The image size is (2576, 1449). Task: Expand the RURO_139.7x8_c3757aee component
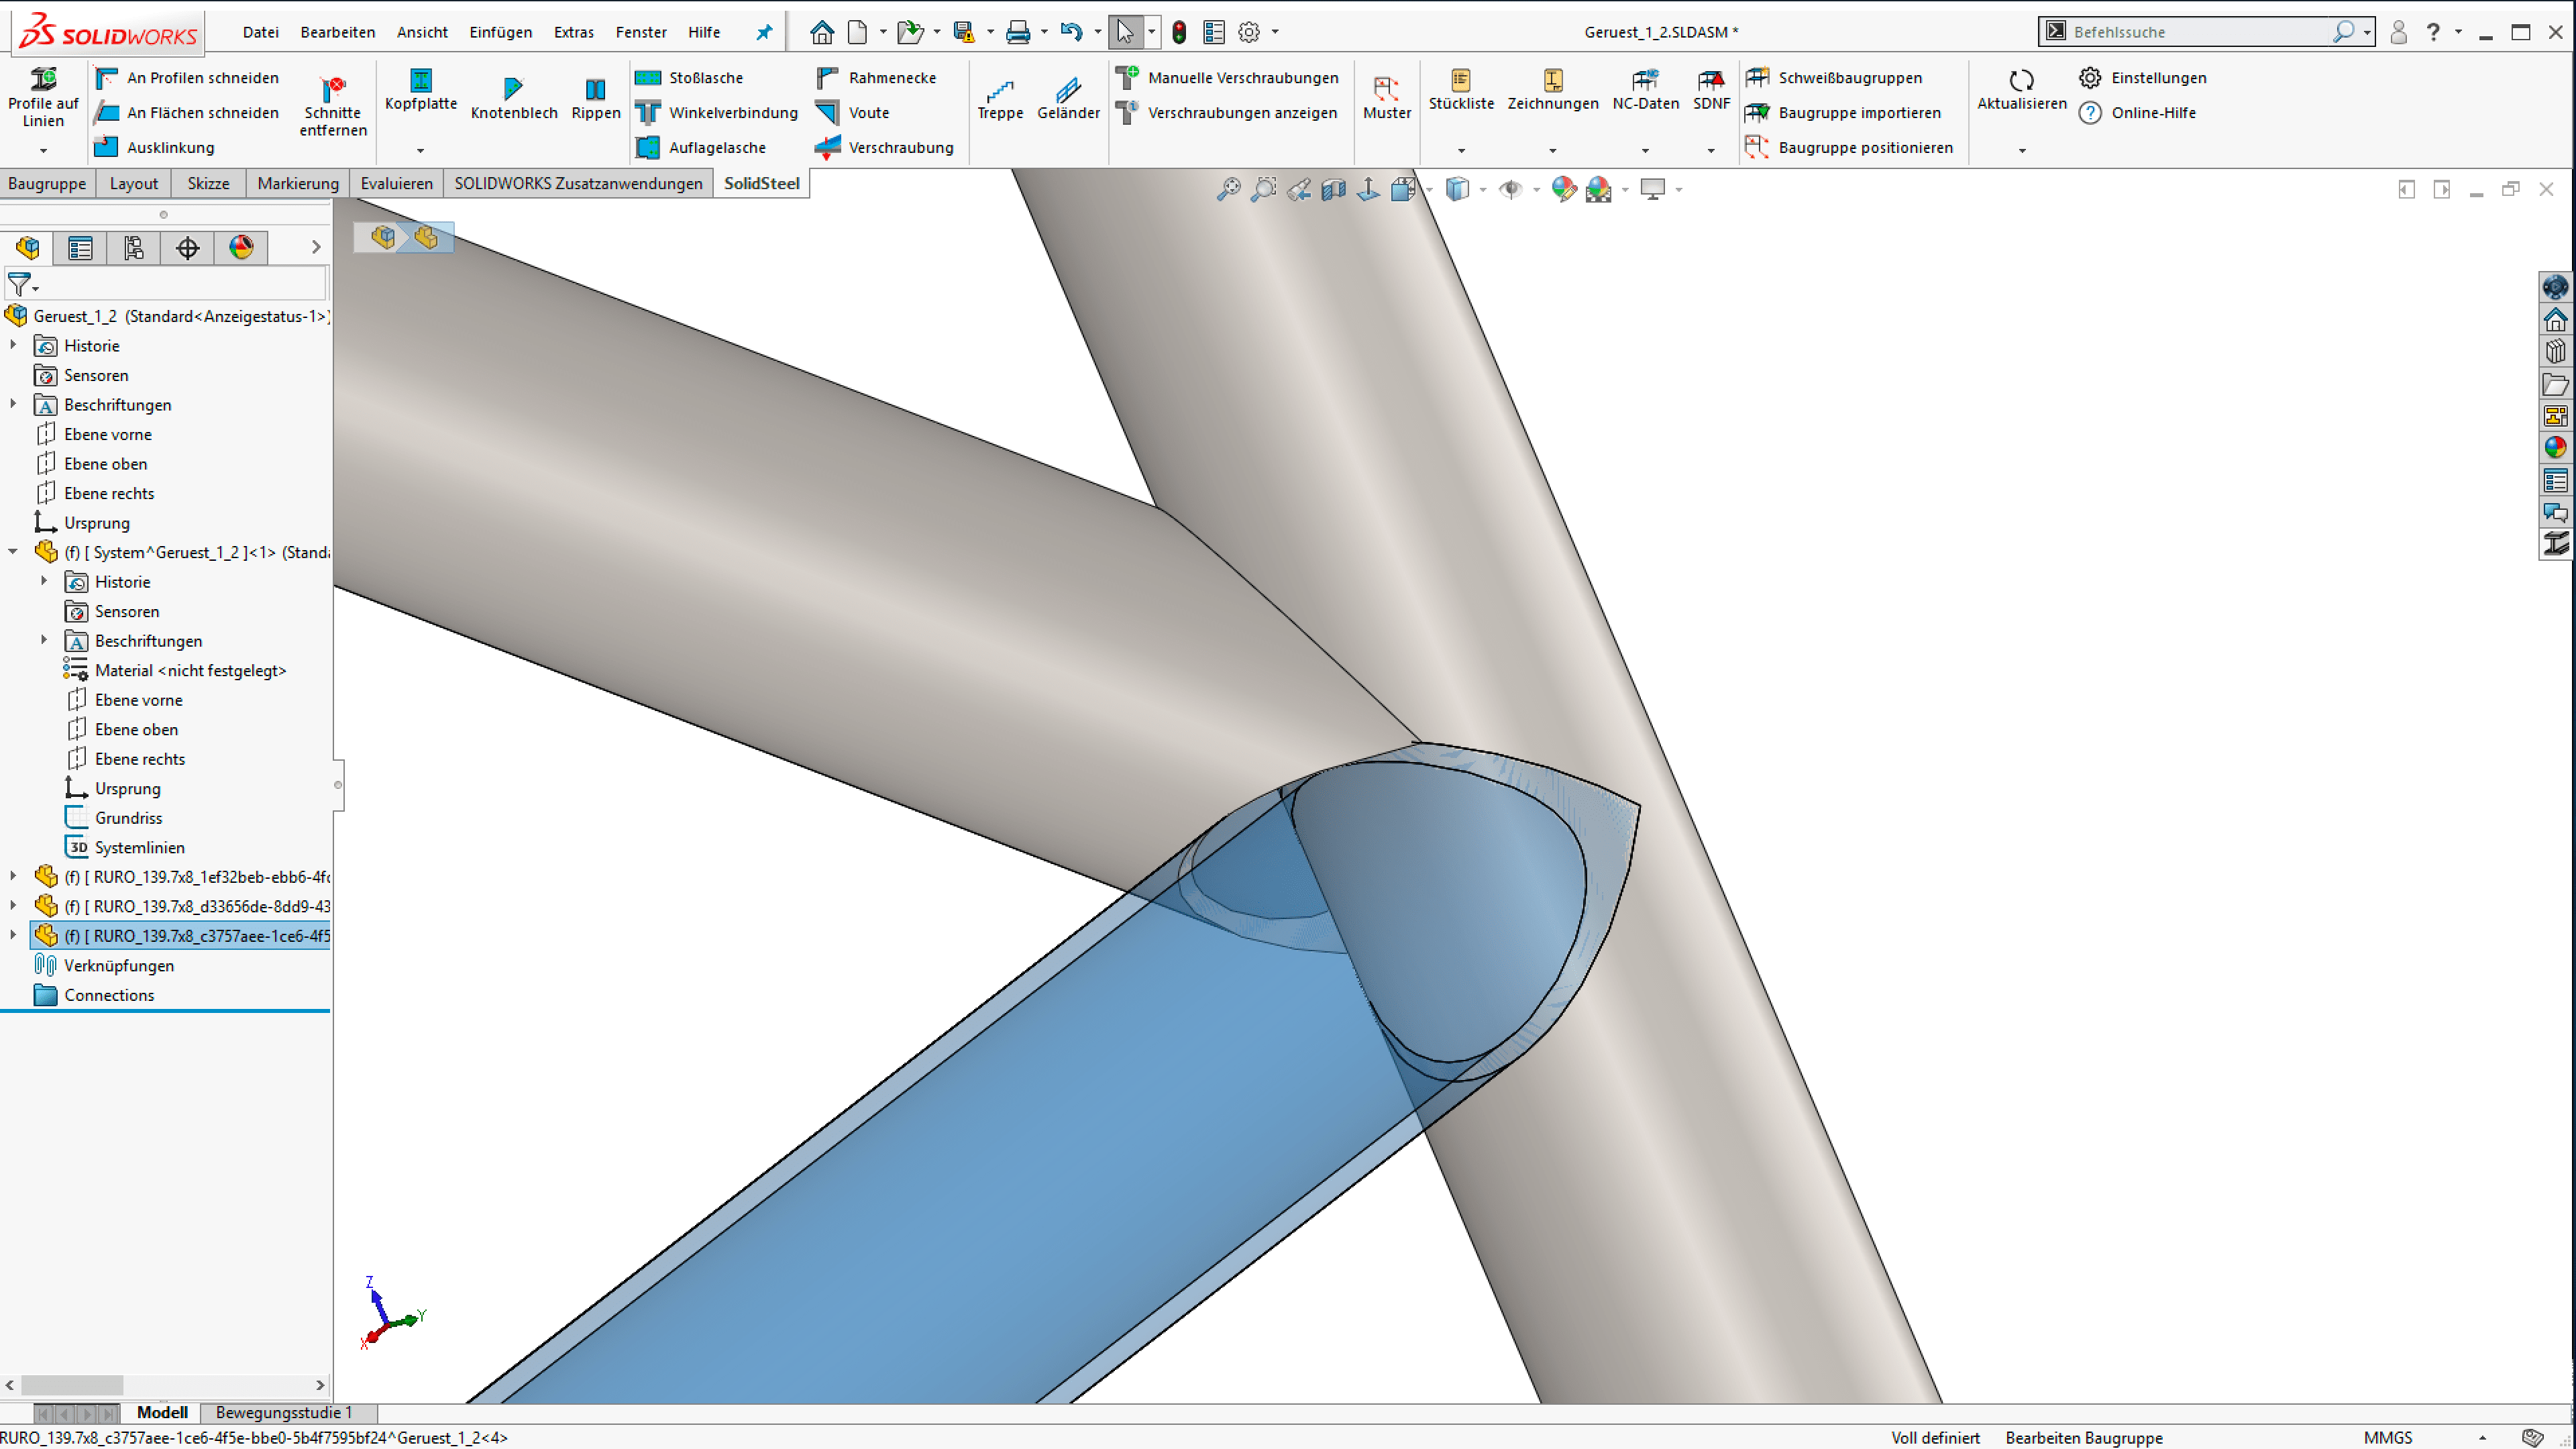(x=13, y=935)
